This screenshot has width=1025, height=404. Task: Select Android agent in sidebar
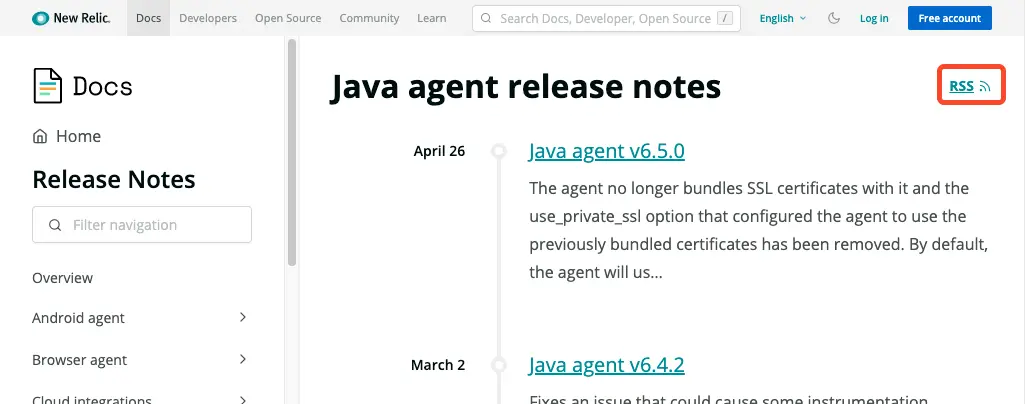[78, 318]
